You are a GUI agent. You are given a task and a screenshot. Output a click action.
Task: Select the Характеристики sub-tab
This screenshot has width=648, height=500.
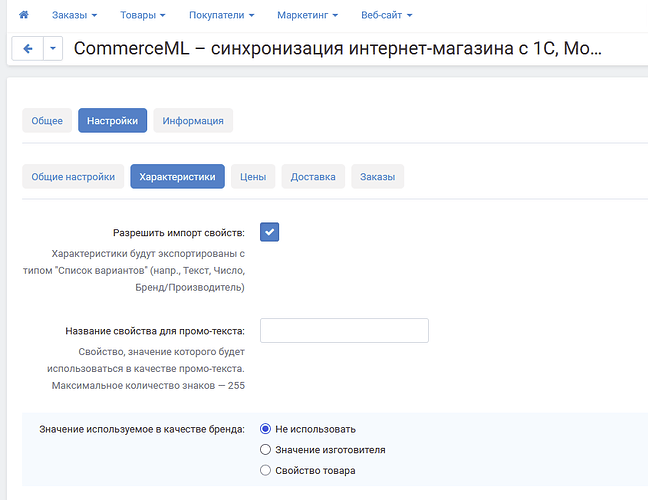click(x=177, y=176)
